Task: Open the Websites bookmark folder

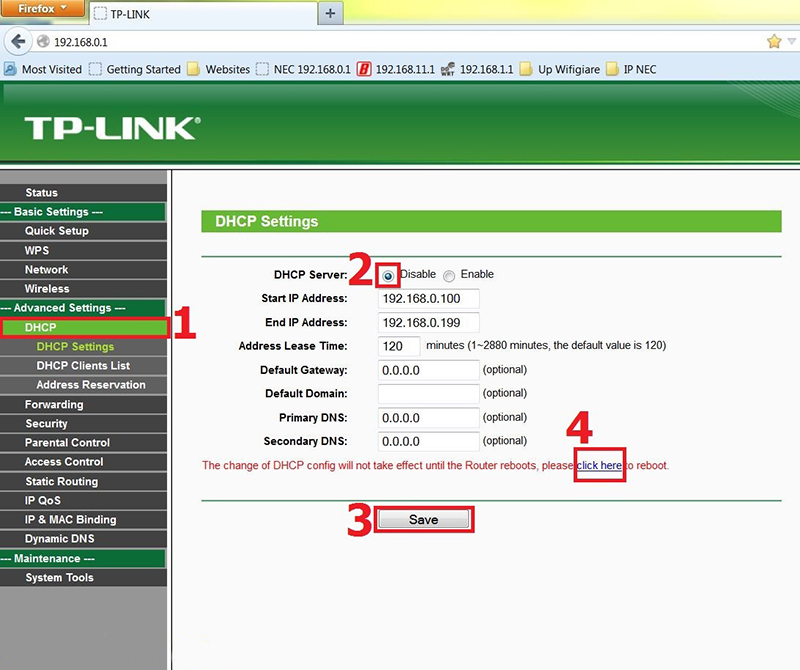Action: pos(218,69)
